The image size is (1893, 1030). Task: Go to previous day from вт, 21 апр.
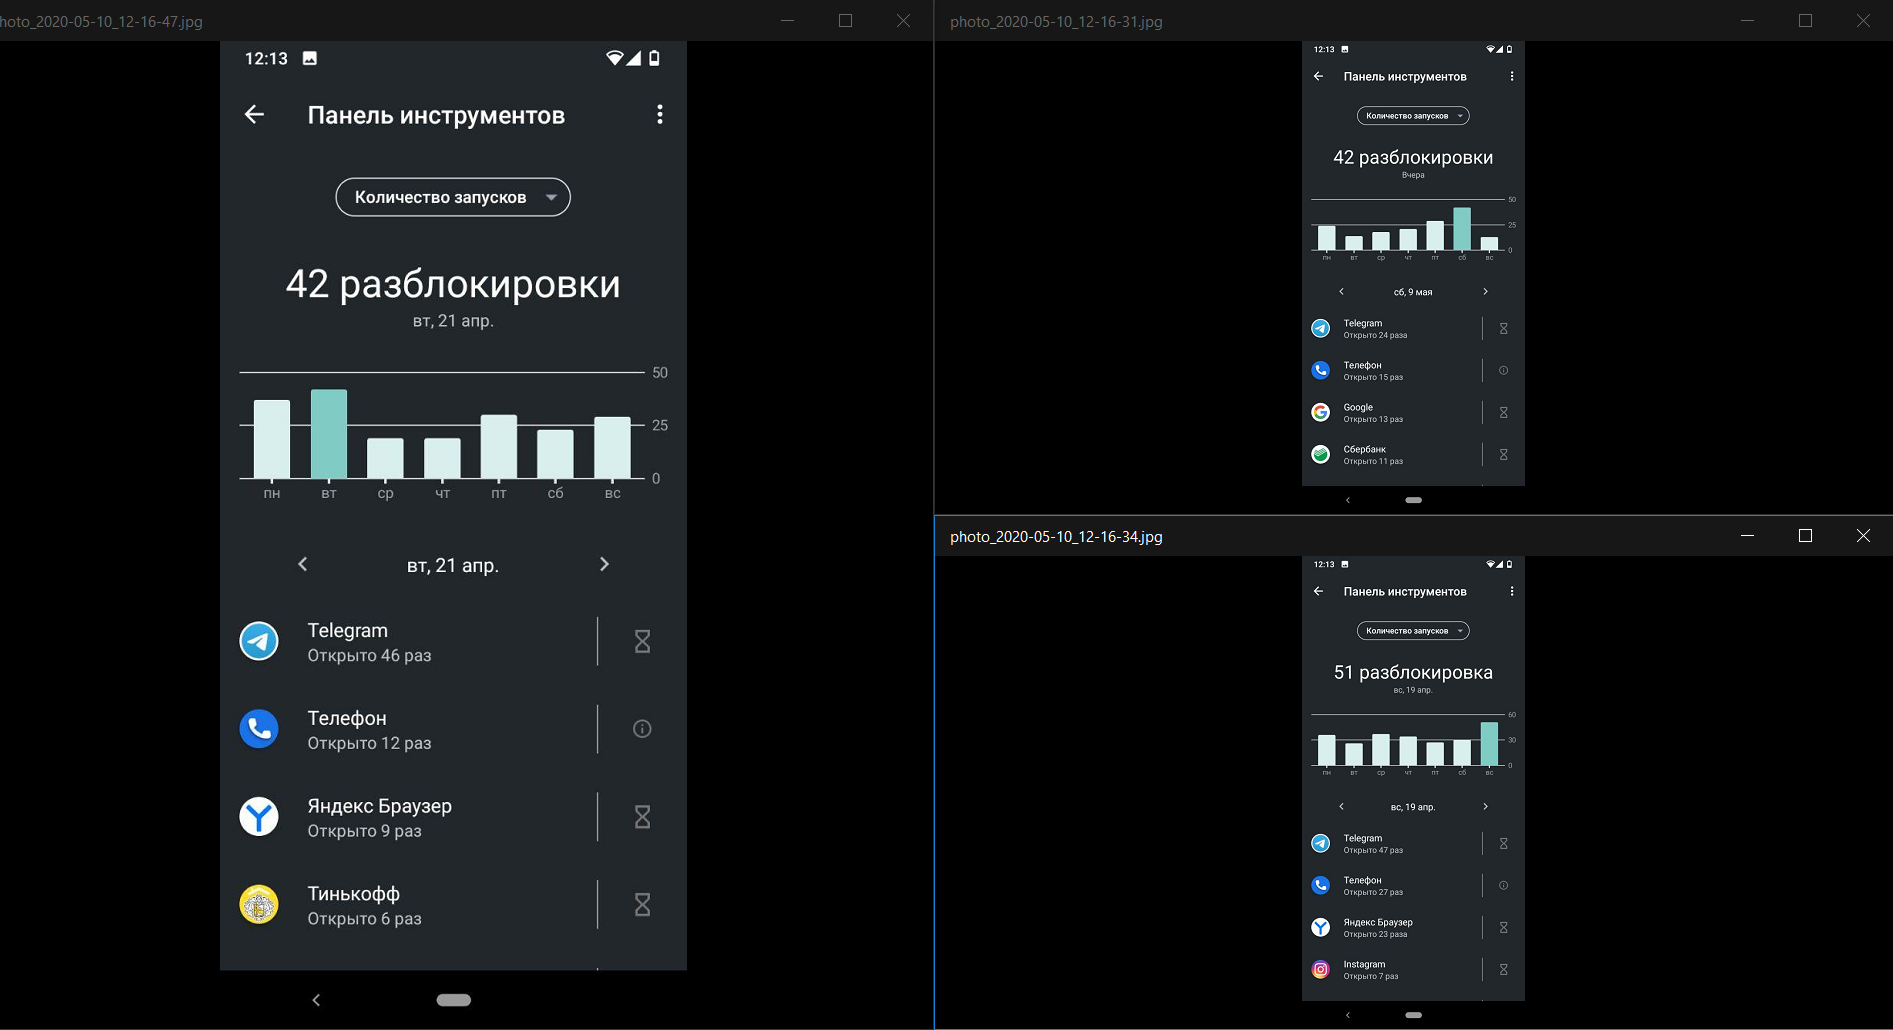coord(303,565)
